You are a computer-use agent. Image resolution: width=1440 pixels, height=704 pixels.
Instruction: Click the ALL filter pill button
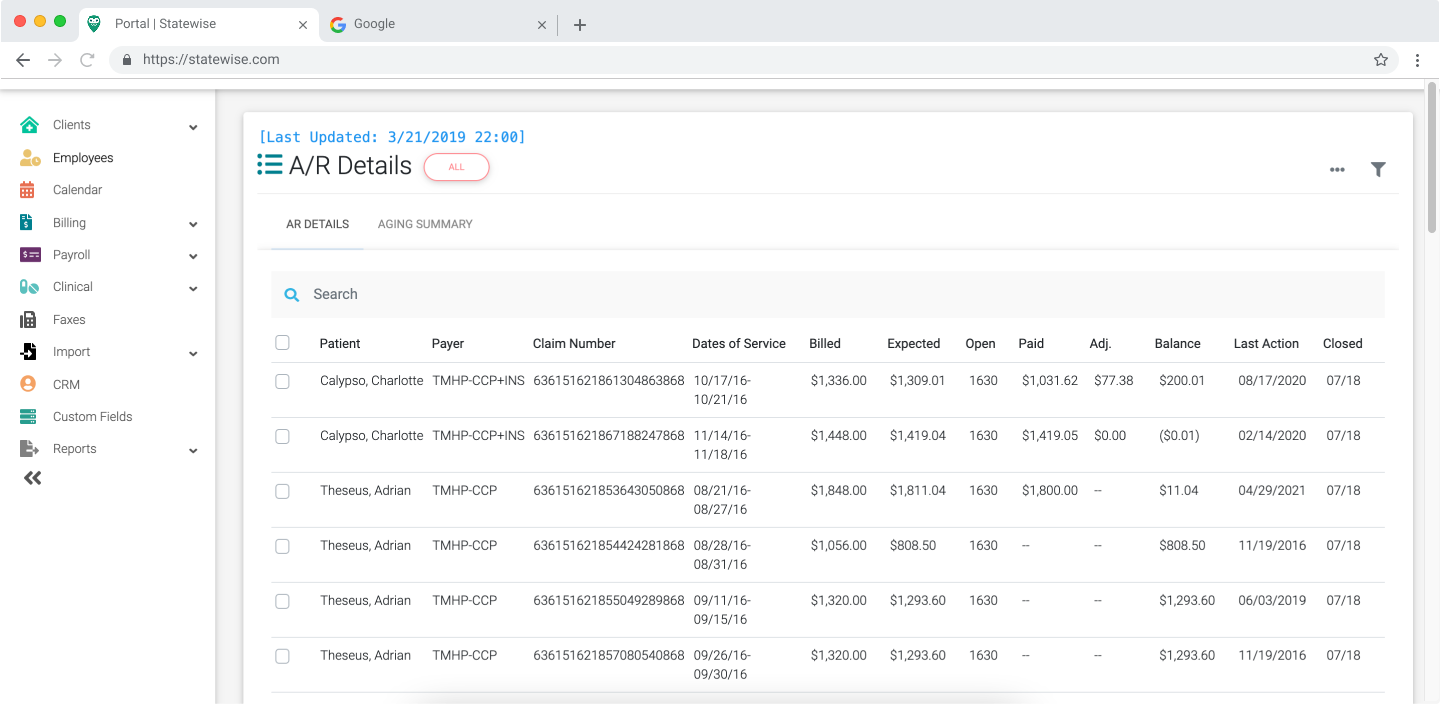(456, 167)
